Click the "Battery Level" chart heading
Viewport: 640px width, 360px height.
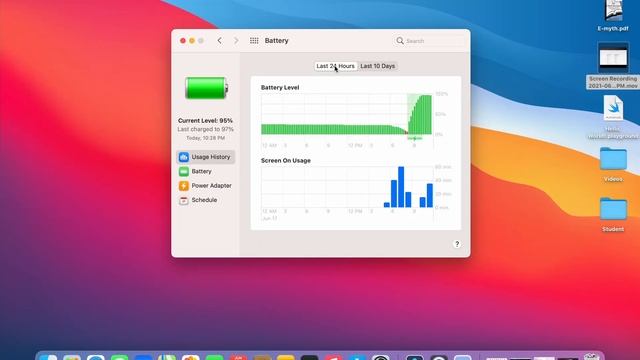click(x=280, y=87)
